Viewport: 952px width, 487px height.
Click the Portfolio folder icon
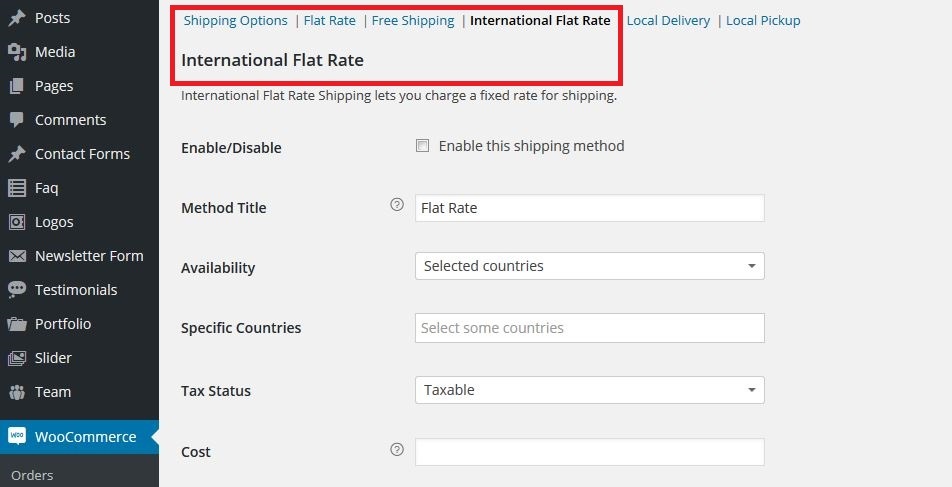(x=17, y=324)
